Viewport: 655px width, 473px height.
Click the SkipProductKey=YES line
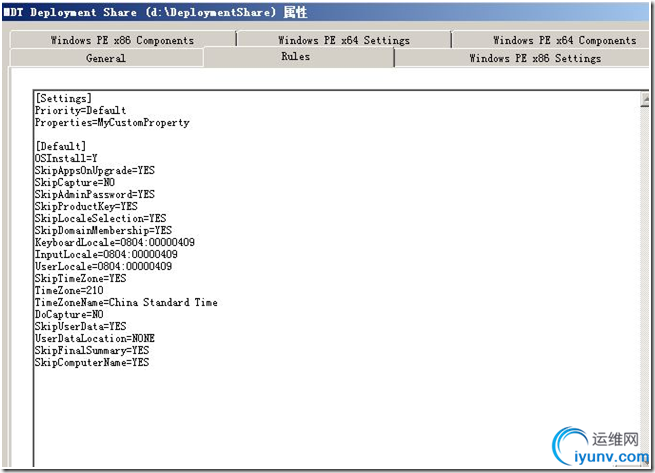[x=86, y=206]
